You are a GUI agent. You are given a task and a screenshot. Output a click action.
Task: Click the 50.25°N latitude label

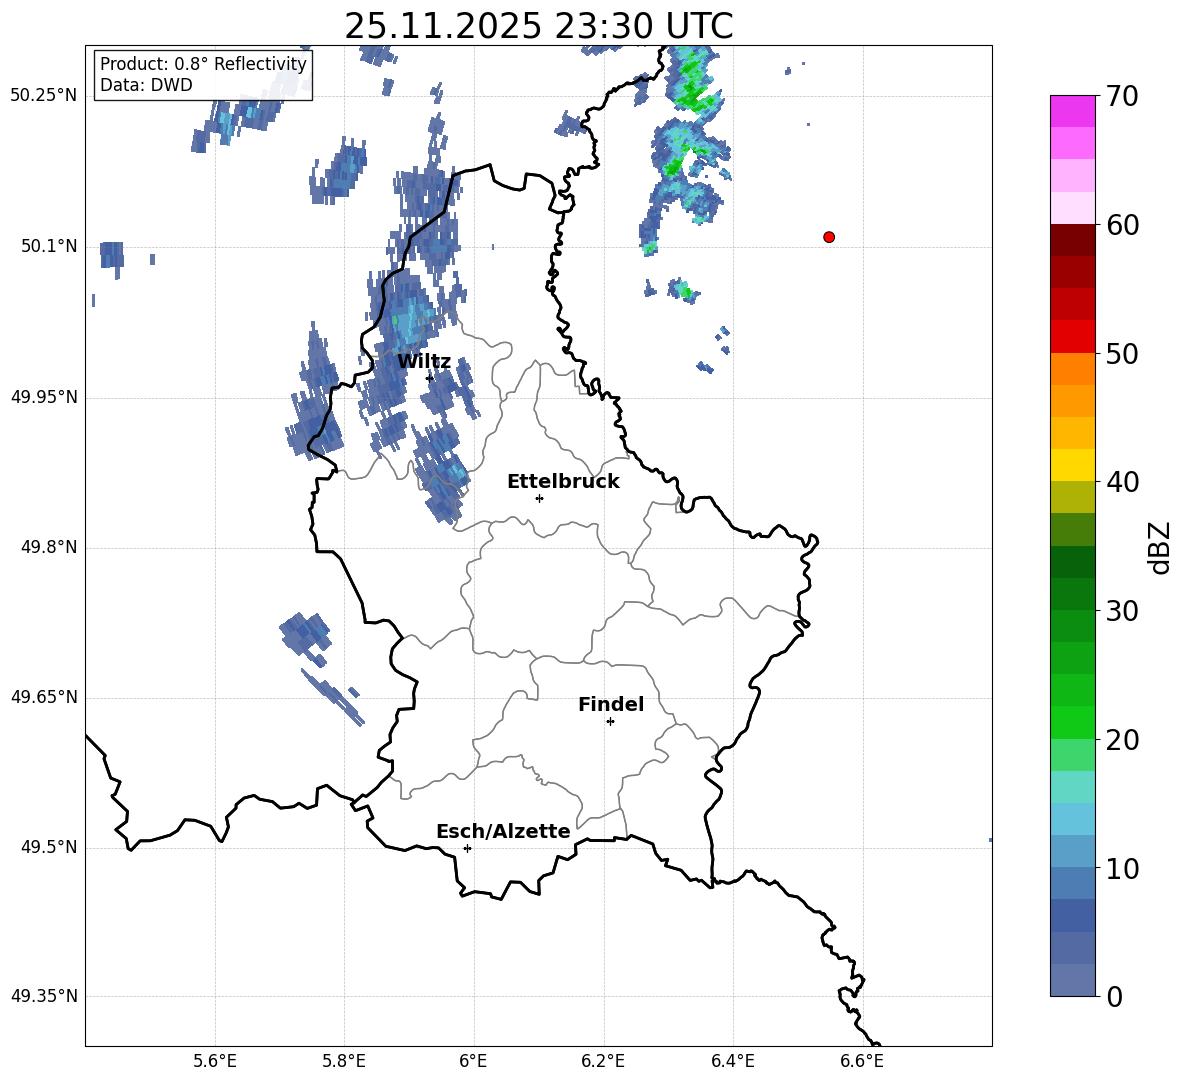tap(44, 96)
